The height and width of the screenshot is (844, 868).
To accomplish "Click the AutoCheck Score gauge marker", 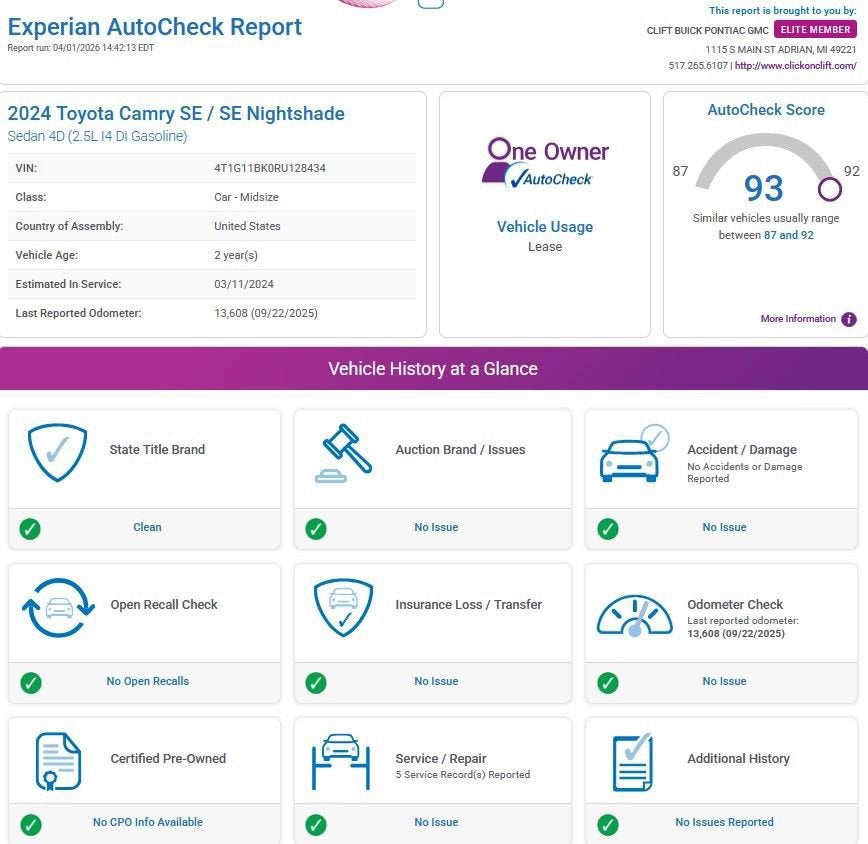I will tap(829, 188).
